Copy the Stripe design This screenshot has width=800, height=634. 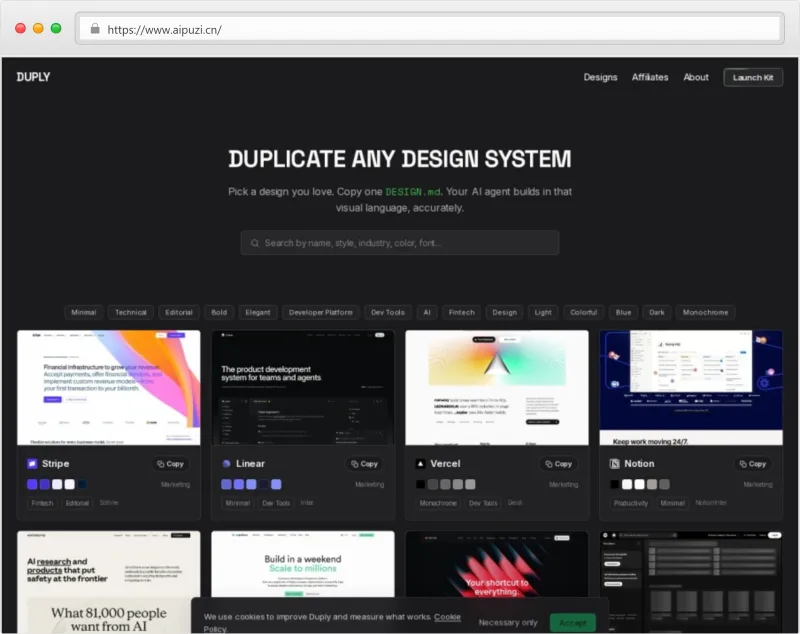[x=170, y=464]
